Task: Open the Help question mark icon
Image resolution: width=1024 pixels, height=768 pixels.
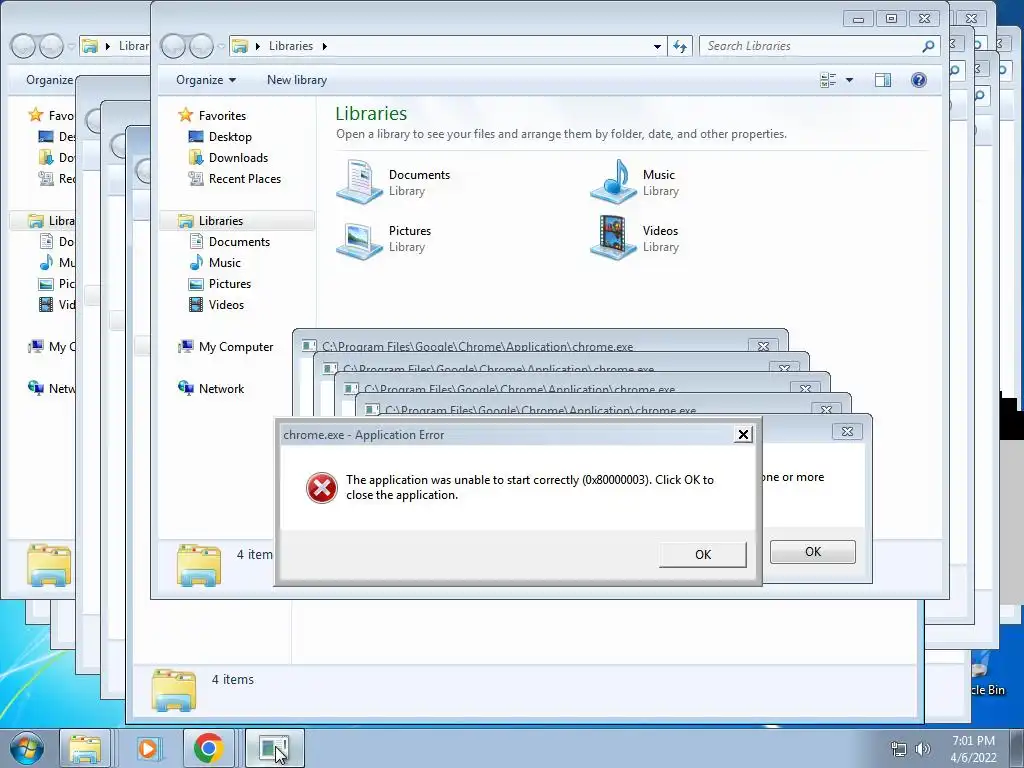Action: [918, 80]
